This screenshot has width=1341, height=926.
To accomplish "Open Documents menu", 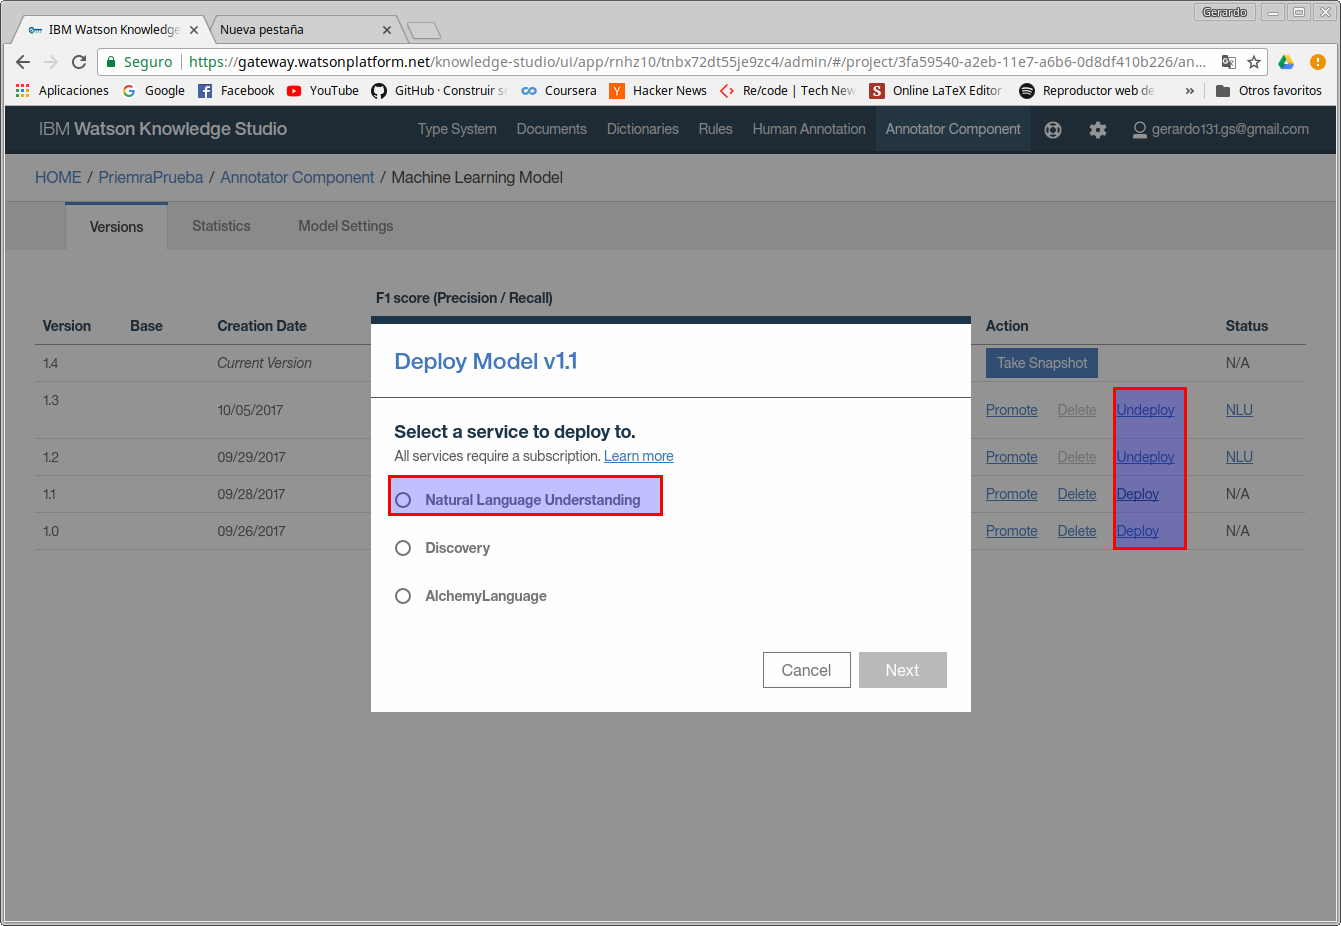I will pos(551,129).
